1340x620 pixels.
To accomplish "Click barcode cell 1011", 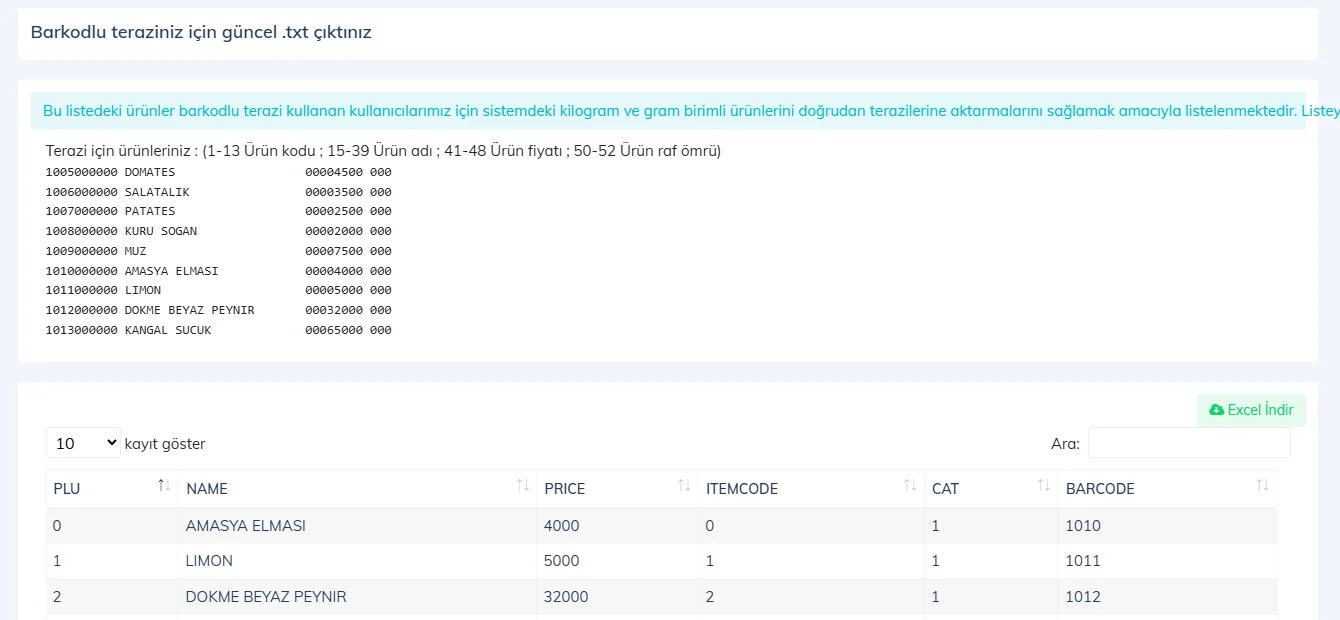I will pos(1168,561).
